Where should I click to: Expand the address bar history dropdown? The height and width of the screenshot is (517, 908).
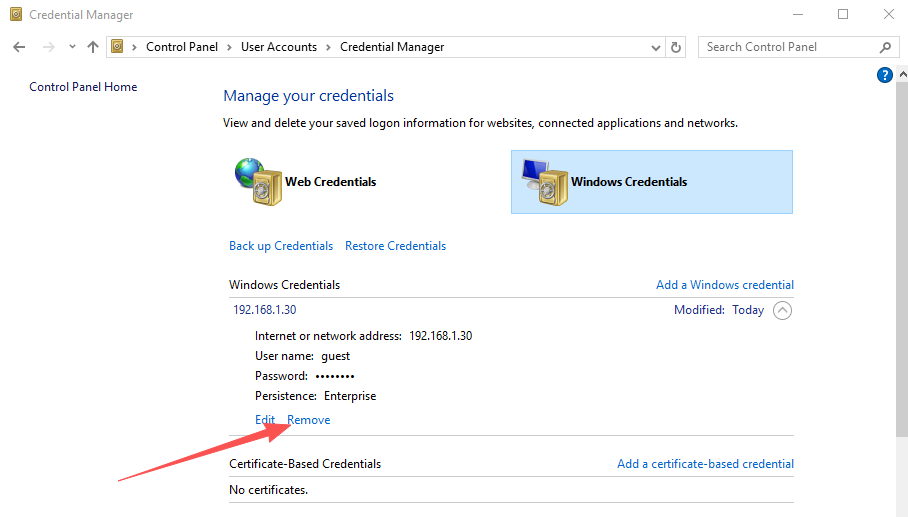(656, 47)
